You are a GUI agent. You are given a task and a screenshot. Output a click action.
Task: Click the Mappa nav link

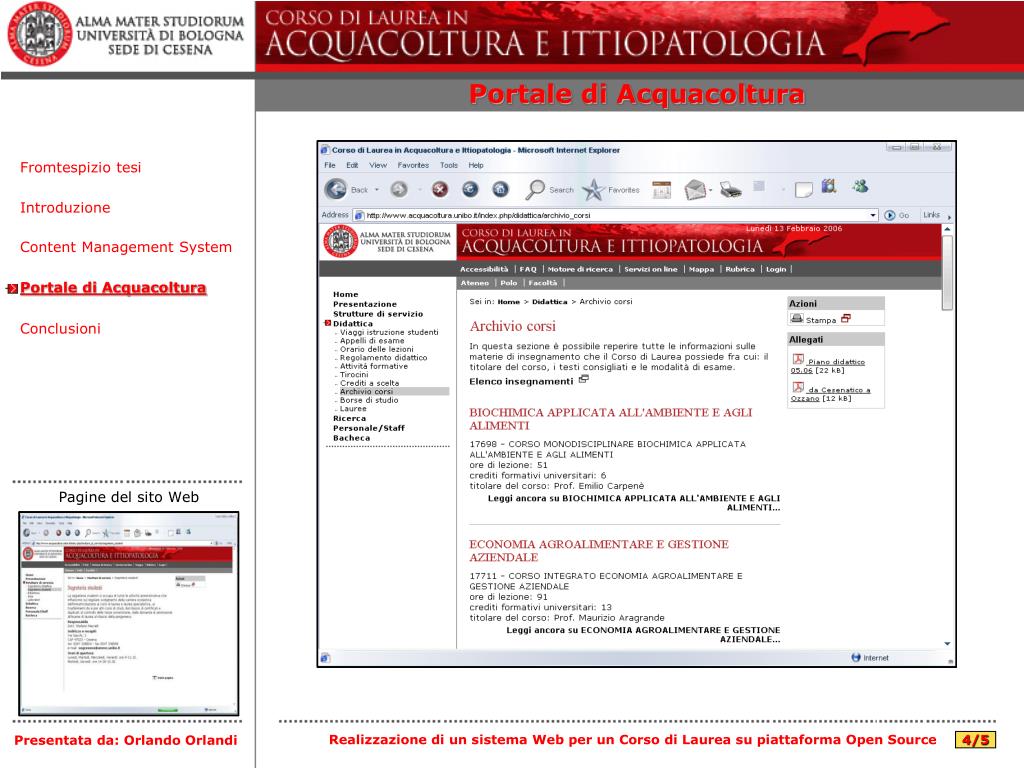701,269
